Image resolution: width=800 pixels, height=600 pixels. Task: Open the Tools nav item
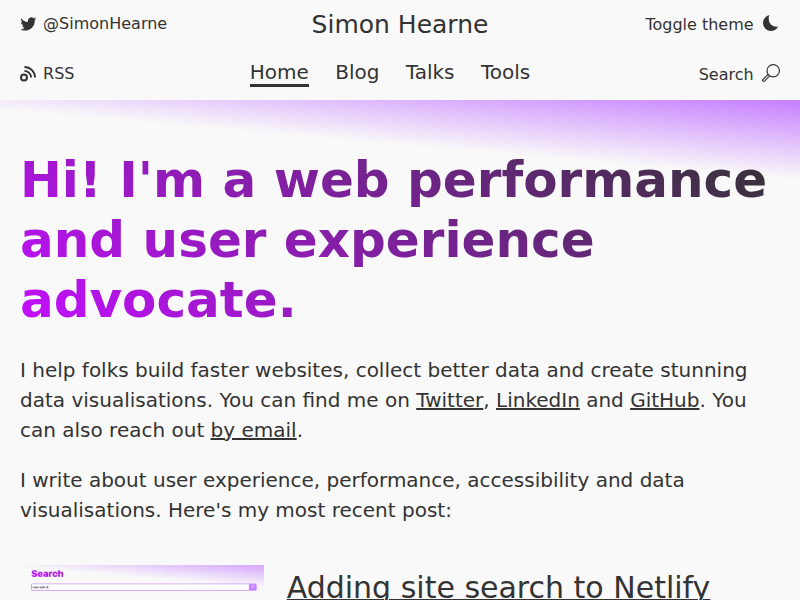(x=505, y=72)
